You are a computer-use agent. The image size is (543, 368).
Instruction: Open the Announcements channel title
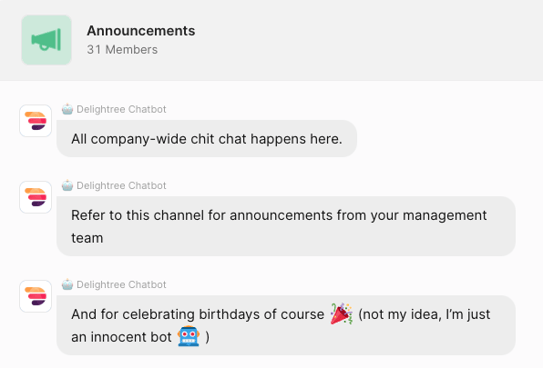click(141, 31)
